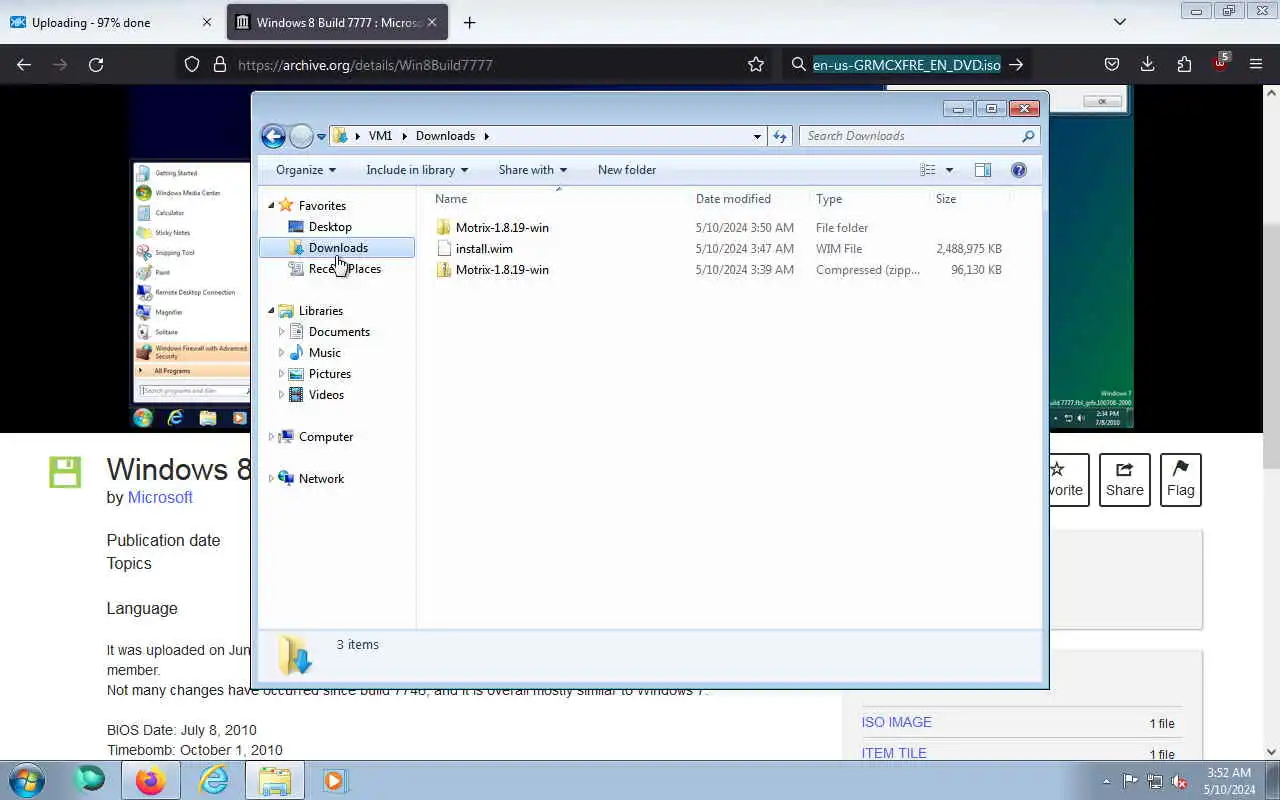
Task: Expand the Videos library
Action: click(x=281, y=395)
